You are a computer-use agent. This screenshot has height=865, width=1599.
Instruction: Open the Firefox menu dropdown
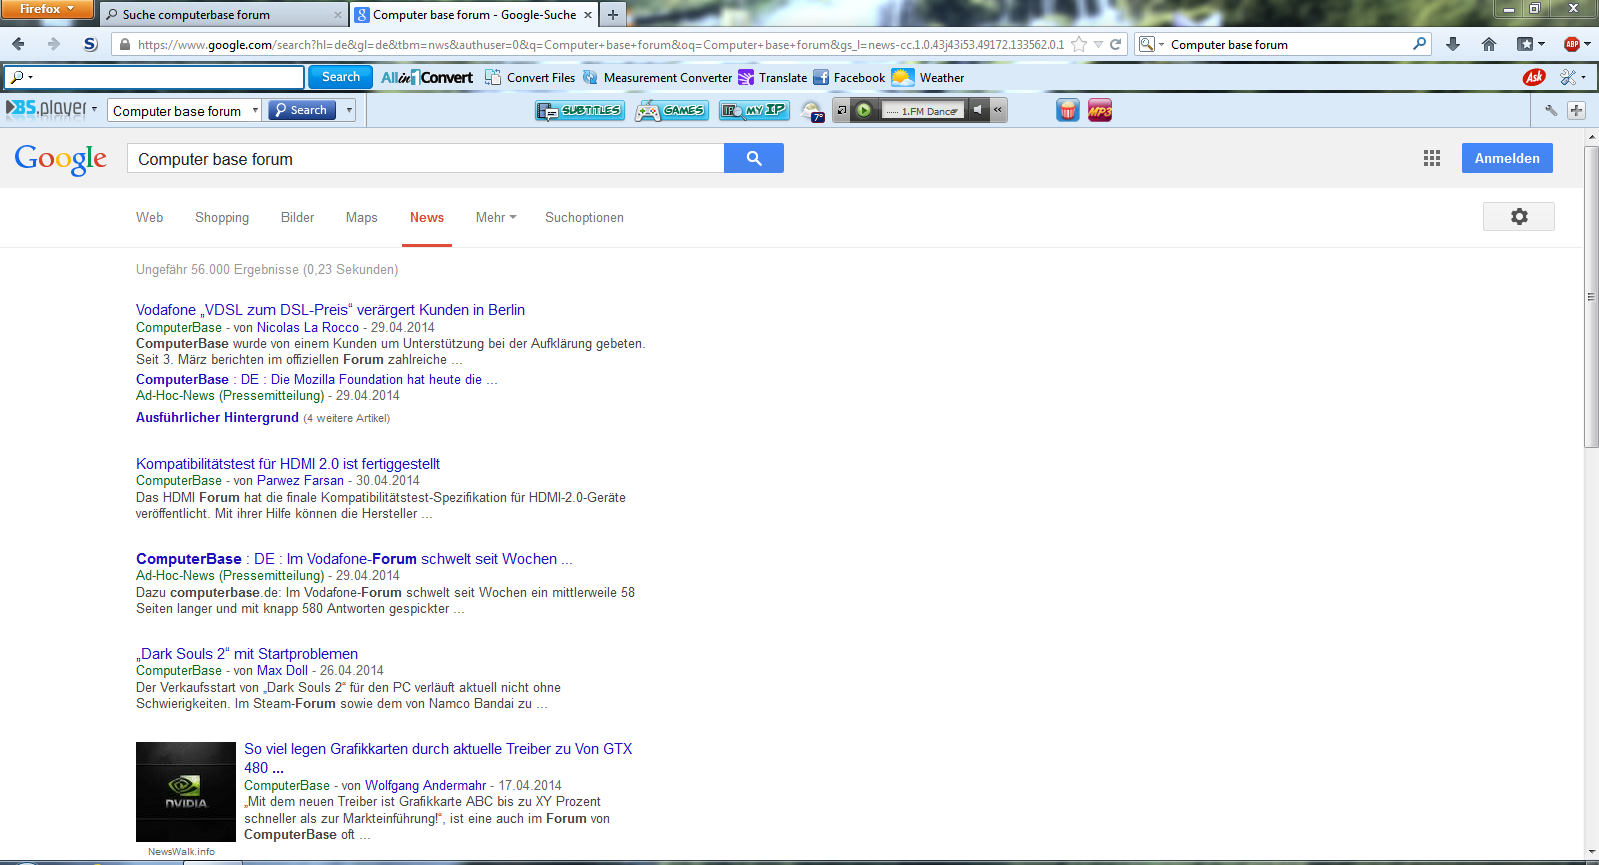pos(47,9)
